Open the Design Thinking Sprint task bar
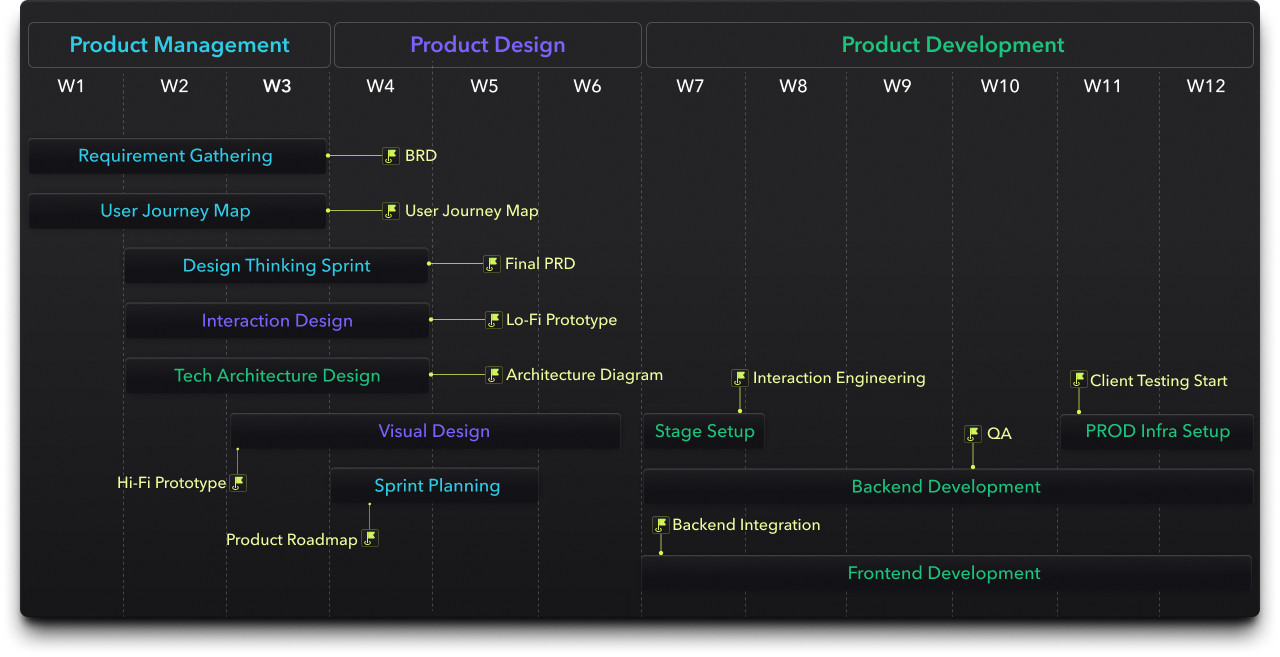The image size is (1280, 657). [x=276, y=266]
